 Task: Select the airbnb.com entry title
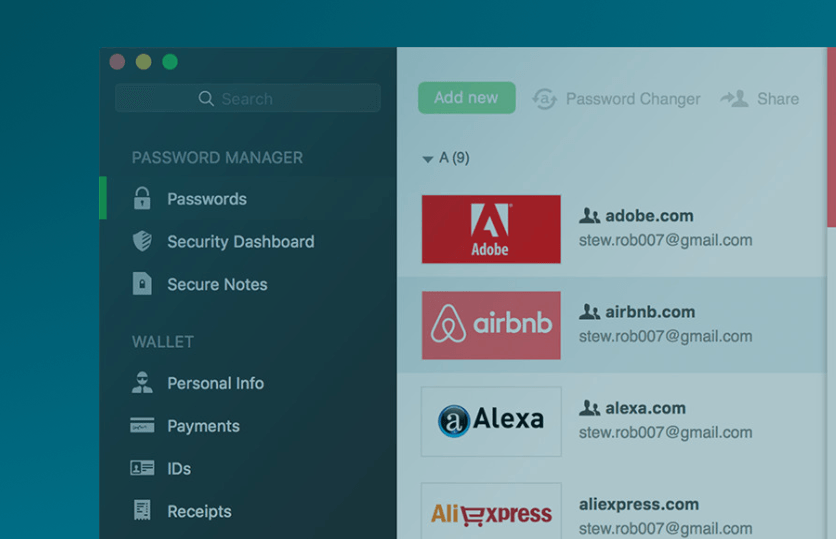[x=650, y=311]
